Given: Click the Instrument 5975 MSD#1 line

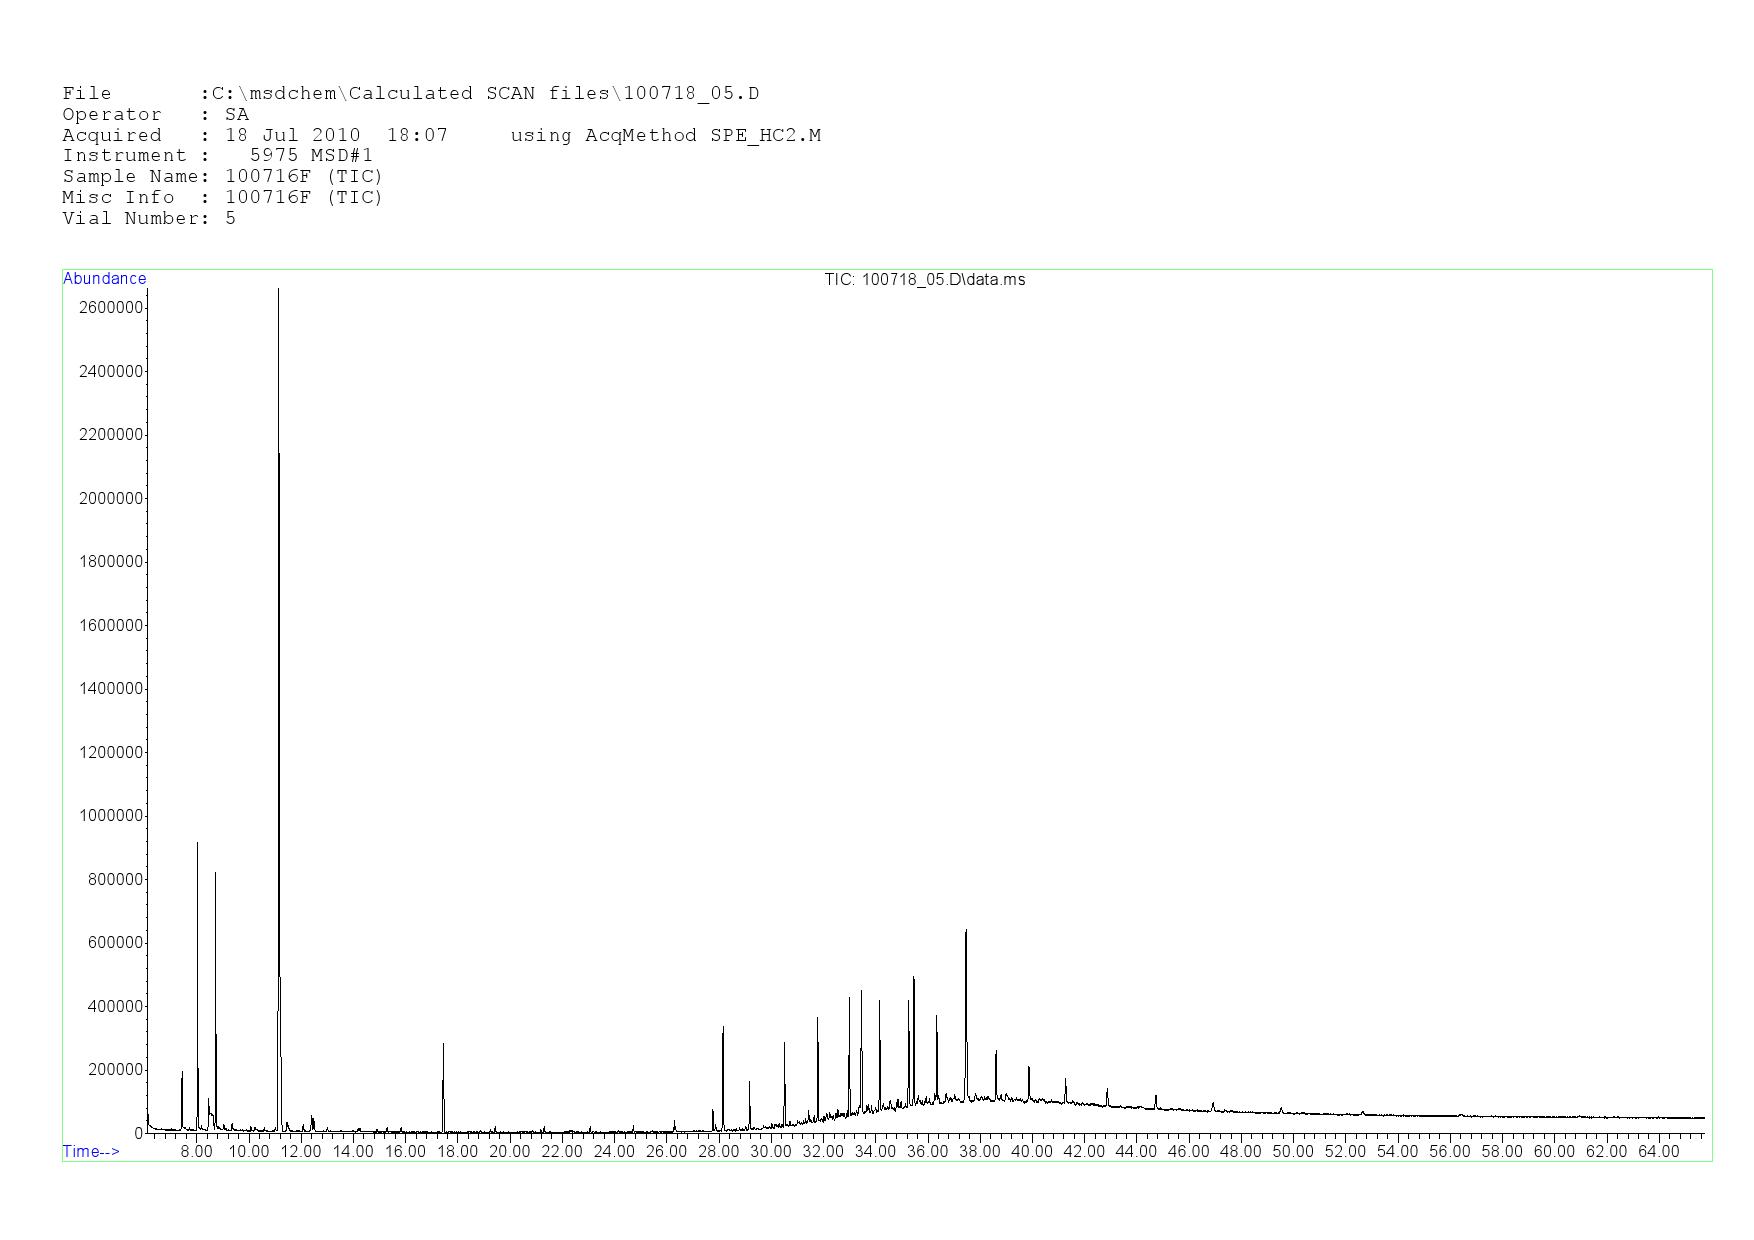Looking at the screenshot, I should [x=217, y=156].
